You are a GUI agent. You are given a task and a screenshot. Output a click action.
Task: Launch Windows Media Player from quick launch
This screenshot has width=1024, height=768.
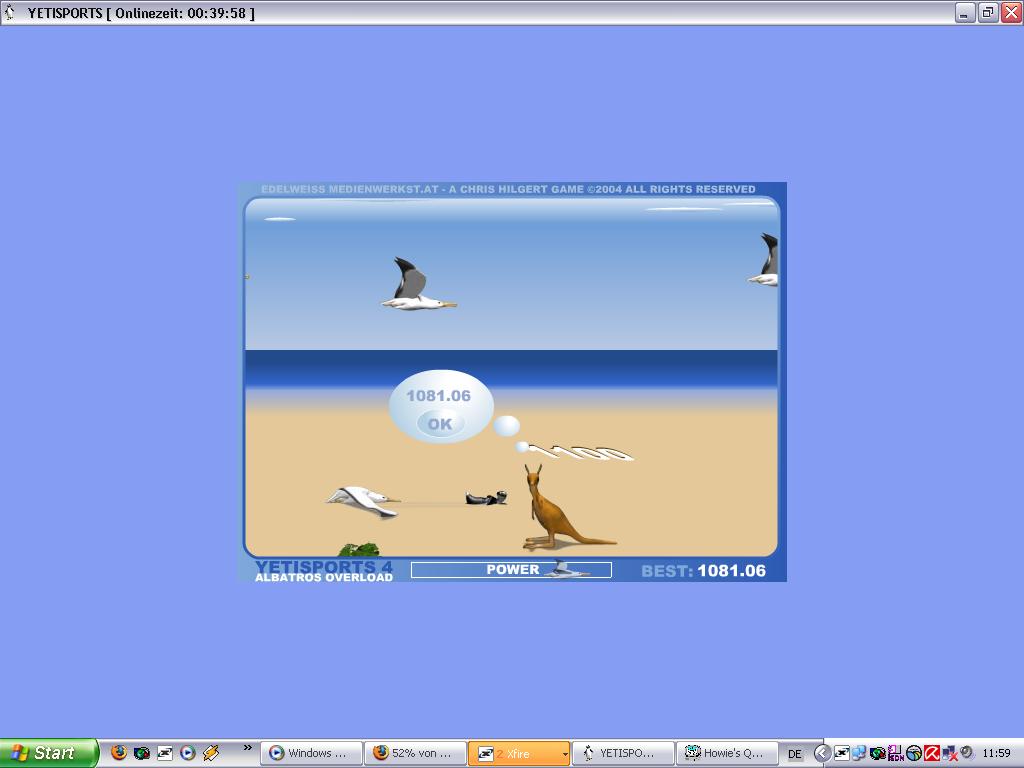click(x=187, y=753)
